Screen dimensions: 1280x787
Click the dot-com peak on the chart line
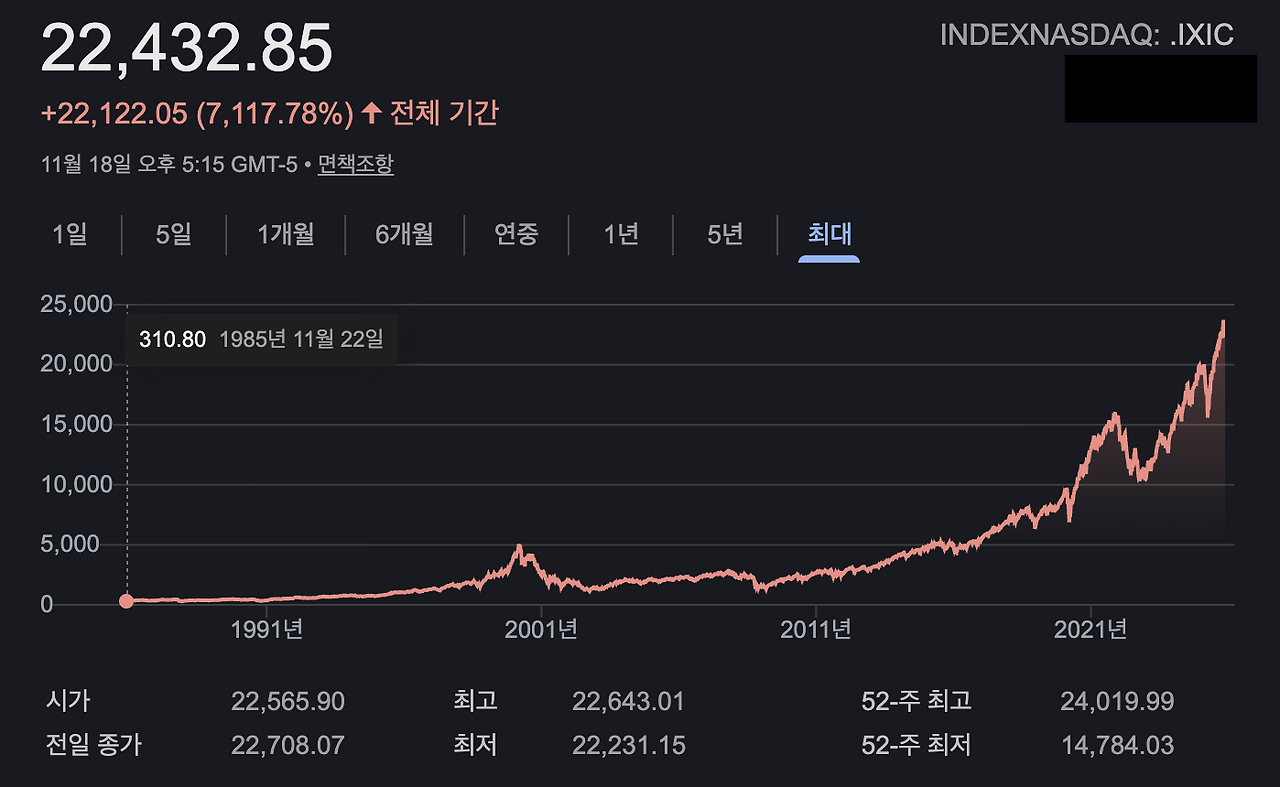point(519,545)
